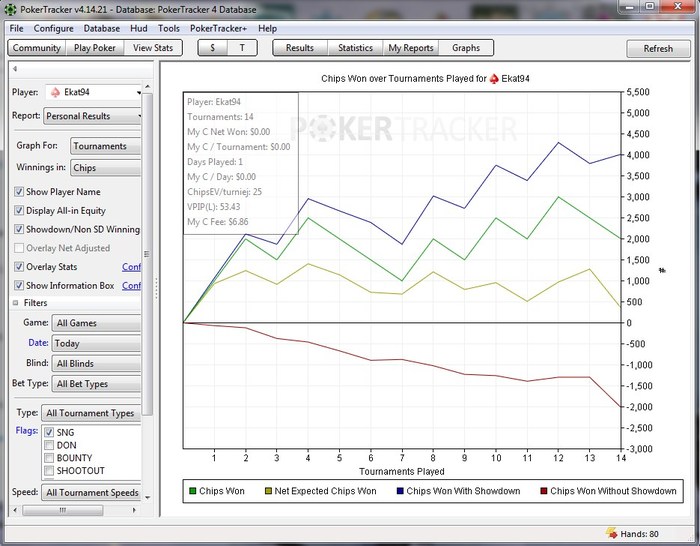Open Graph For Tournaments dropdown
The width and height of the screenshot is (700, 546).
point(105,146)
